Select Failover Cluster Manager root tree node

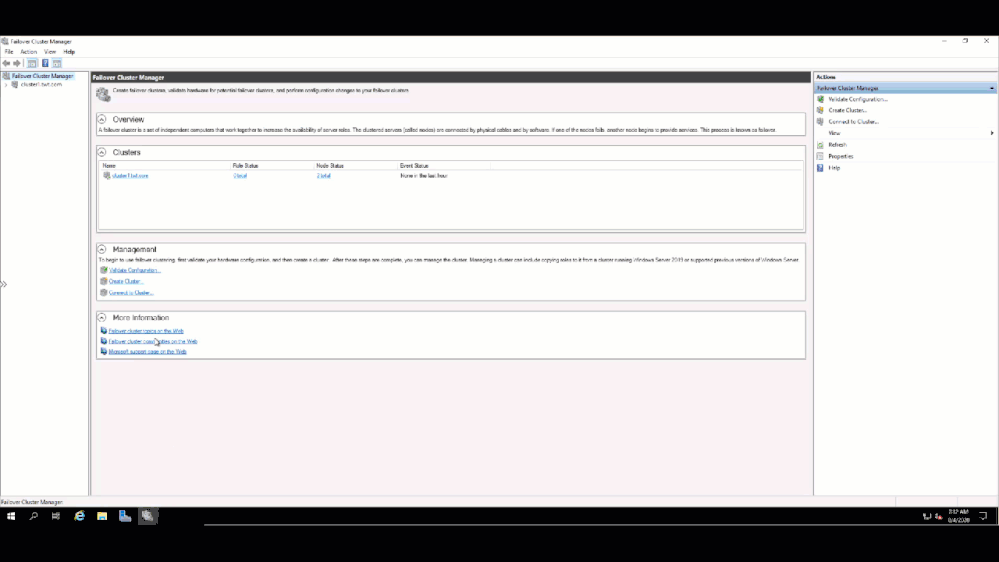(x=42, y=76)
